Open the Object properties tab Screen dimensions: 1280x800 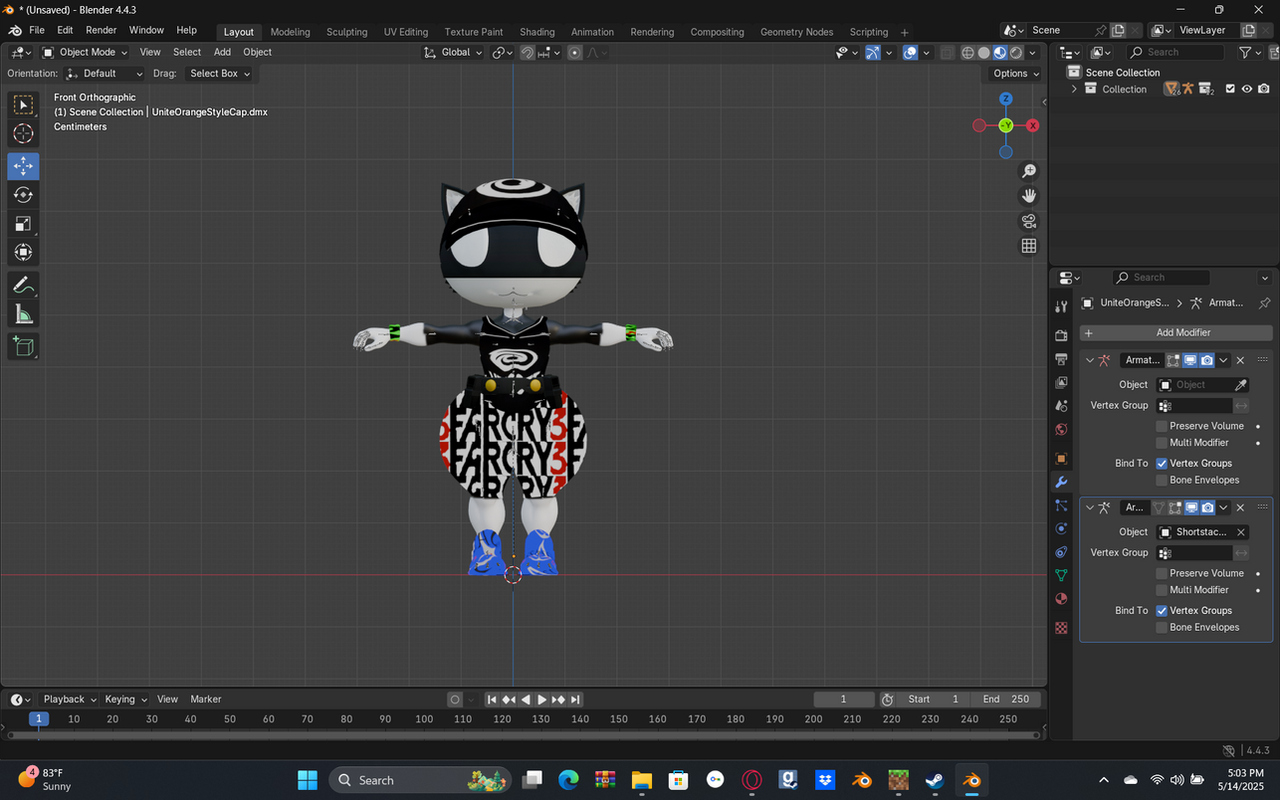(x=1062, y=459)
